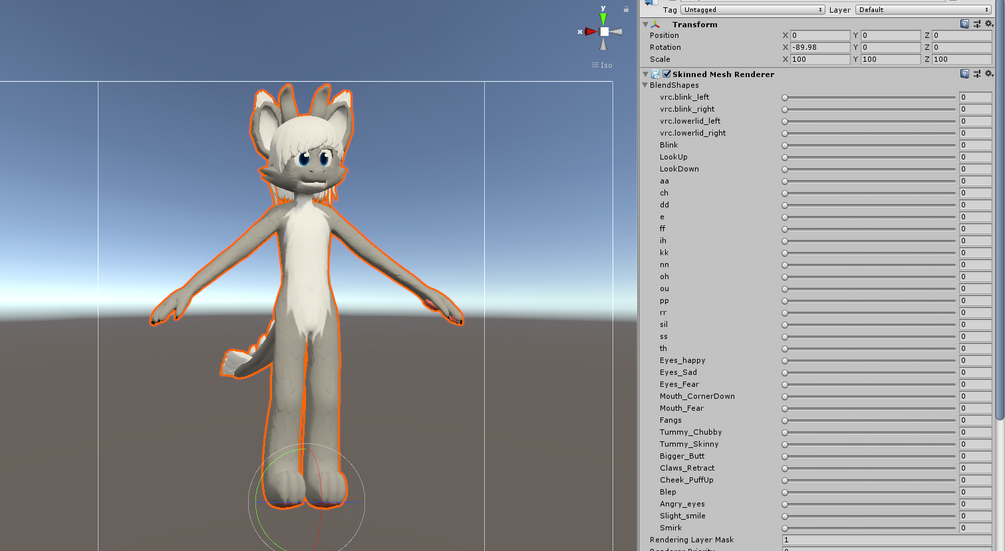Click the Claws_Retract blendshape value field
Screen dimensions: 1005x551
(x=976, y=468)
